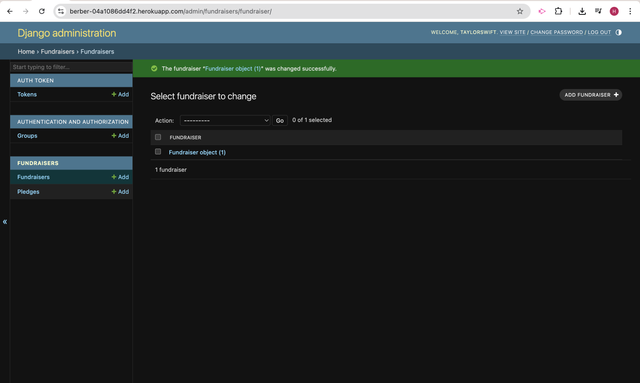Open browser downloads icon
Screen dimensions: 640x383
coord(582,11)
